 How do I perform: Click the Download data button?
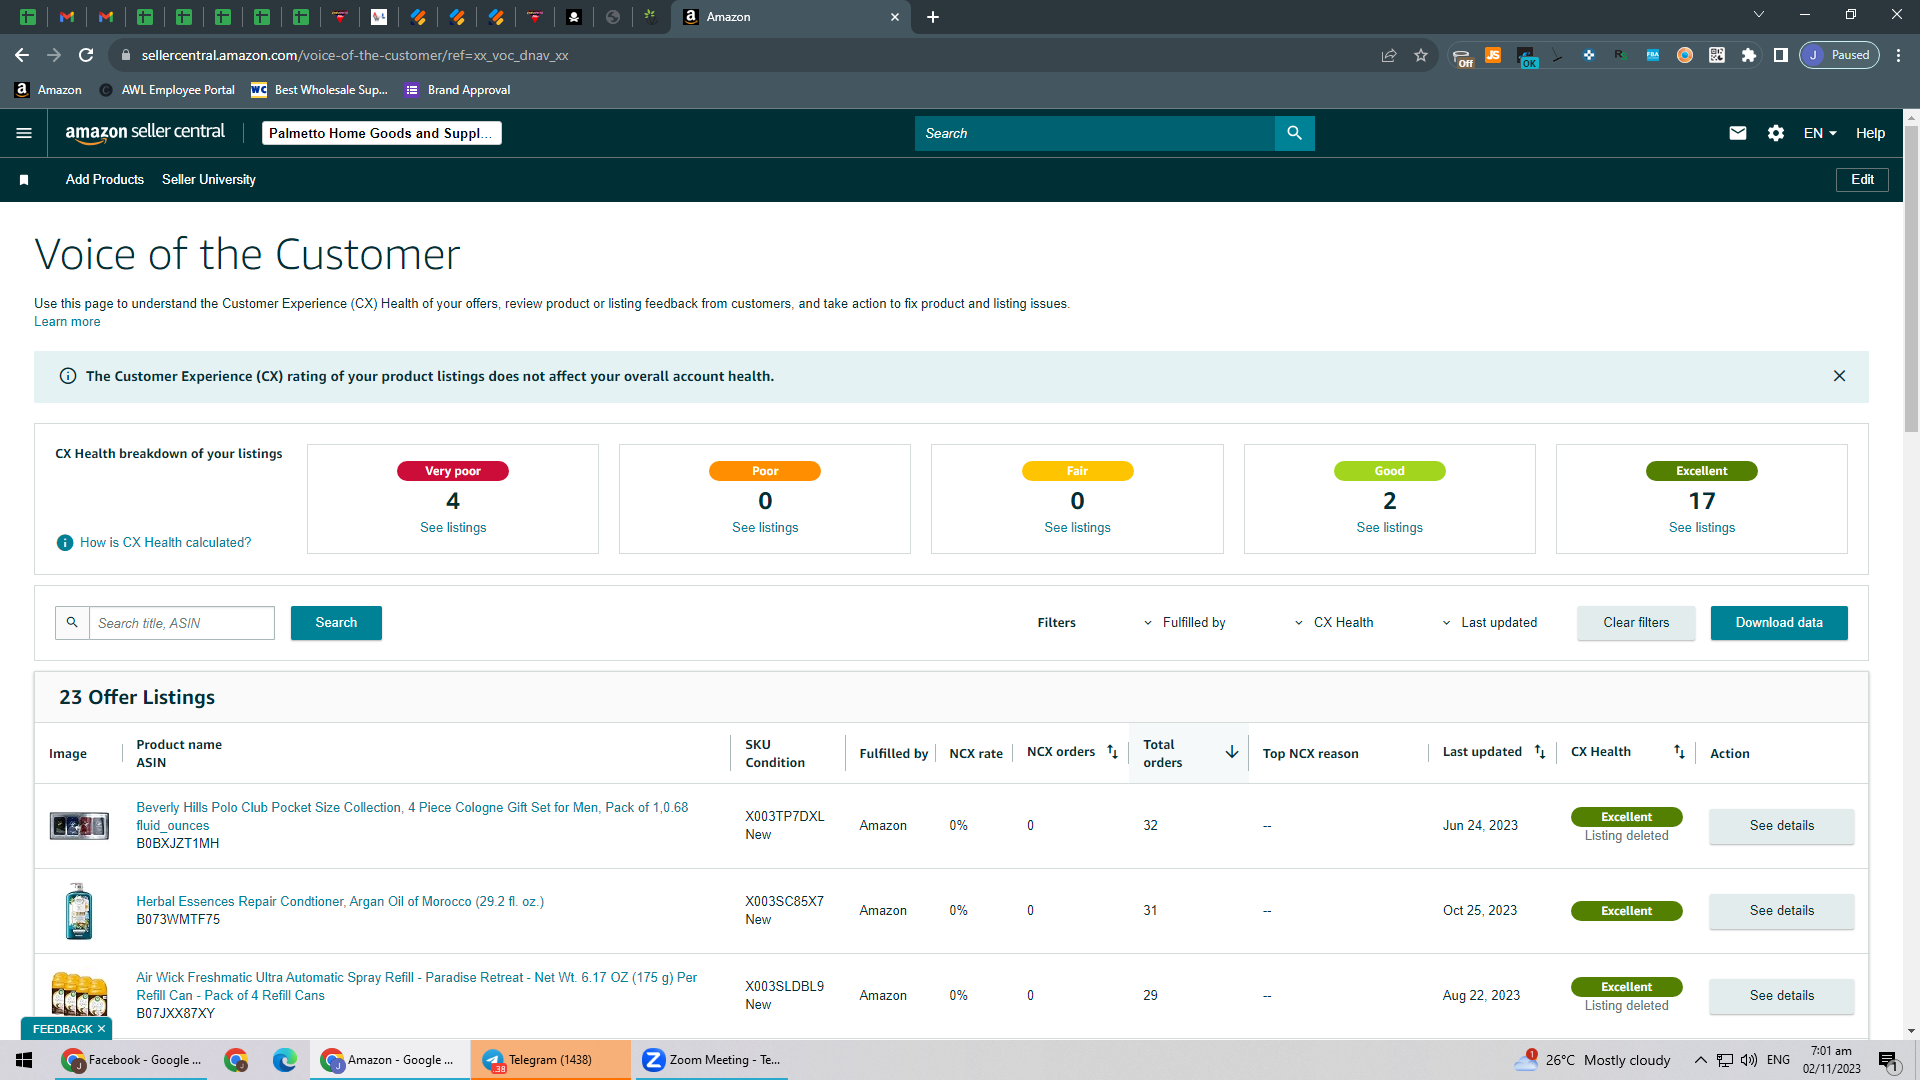click(x=1779, y=622)
